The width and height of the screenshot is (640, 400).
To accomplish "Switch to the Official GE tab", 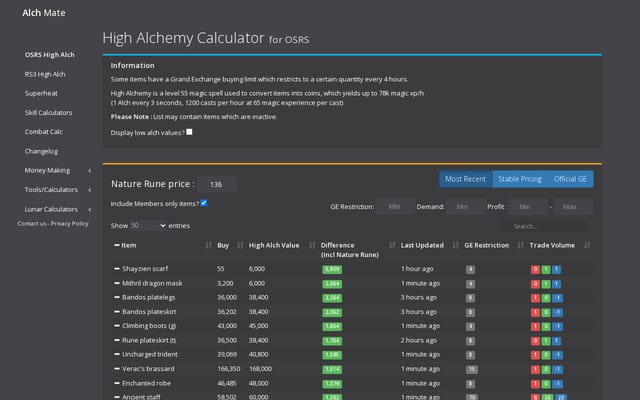I will (570, 179).
